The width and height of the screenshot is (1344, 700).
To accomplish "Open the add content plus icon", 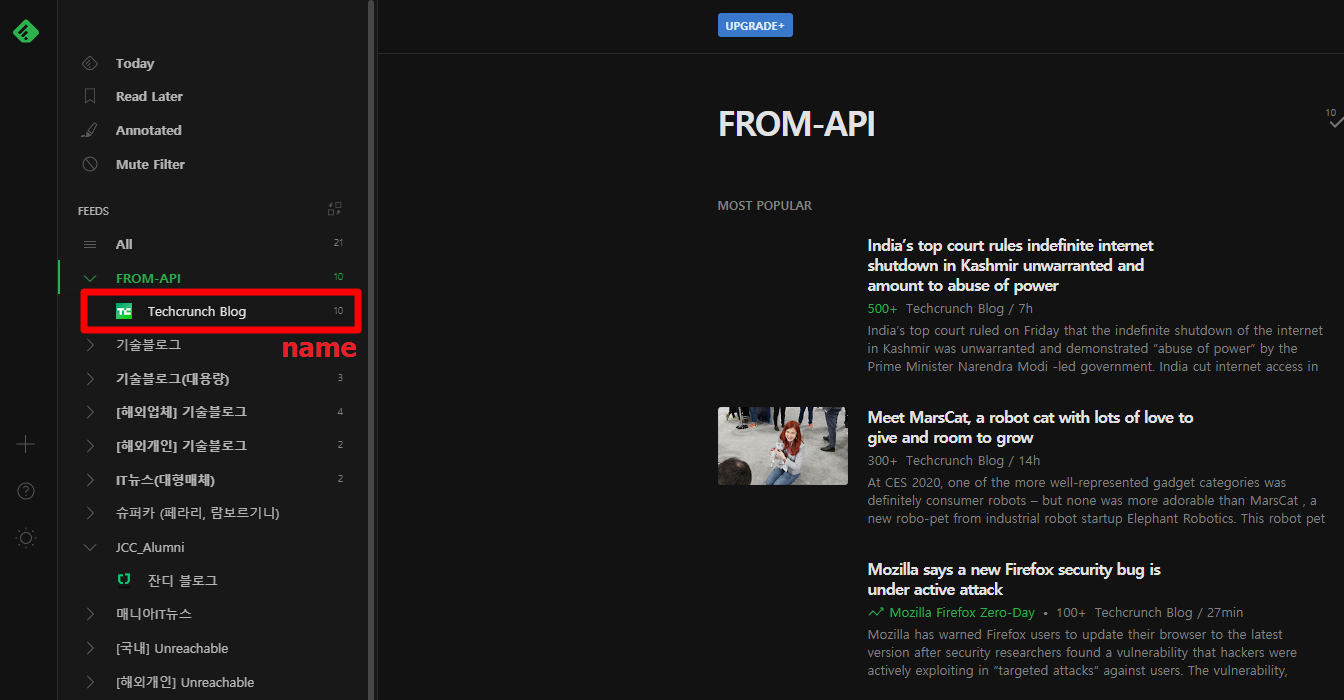I will [26, 444].
